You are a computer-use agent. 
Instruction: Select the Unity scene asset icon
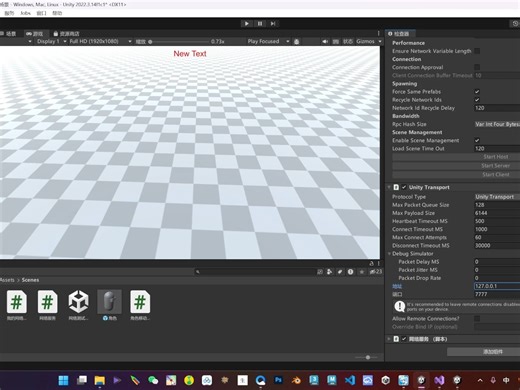pos(78,302)
